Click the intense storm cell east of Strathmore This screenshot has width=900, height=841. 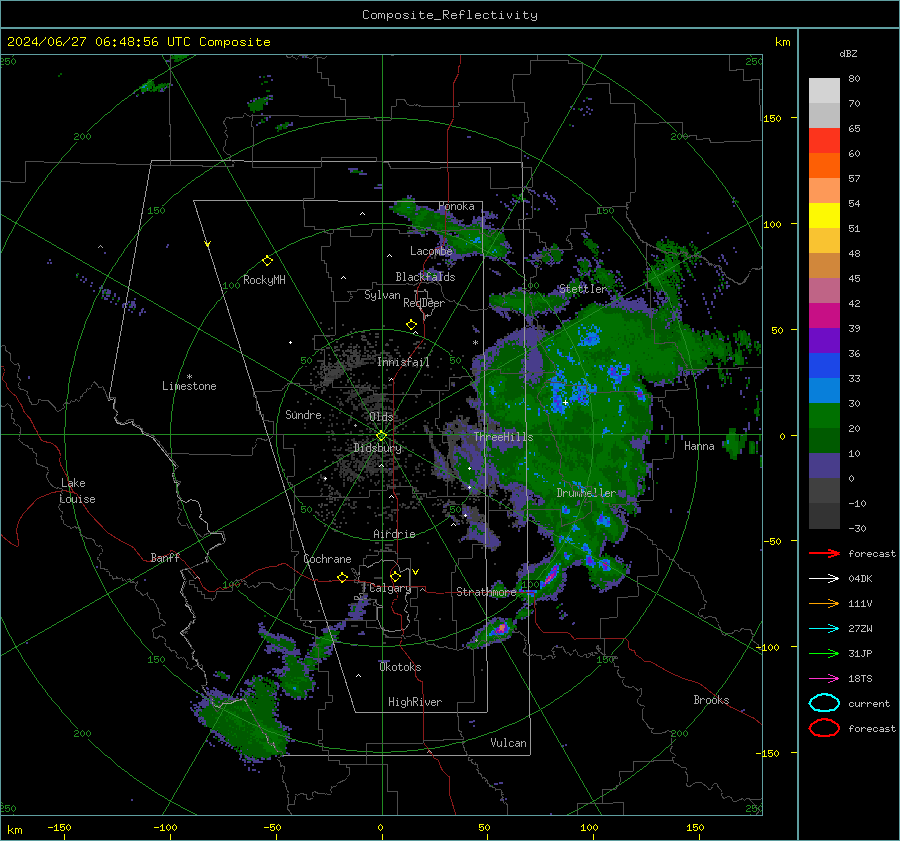pyautogui.click(x=550, y=575)
